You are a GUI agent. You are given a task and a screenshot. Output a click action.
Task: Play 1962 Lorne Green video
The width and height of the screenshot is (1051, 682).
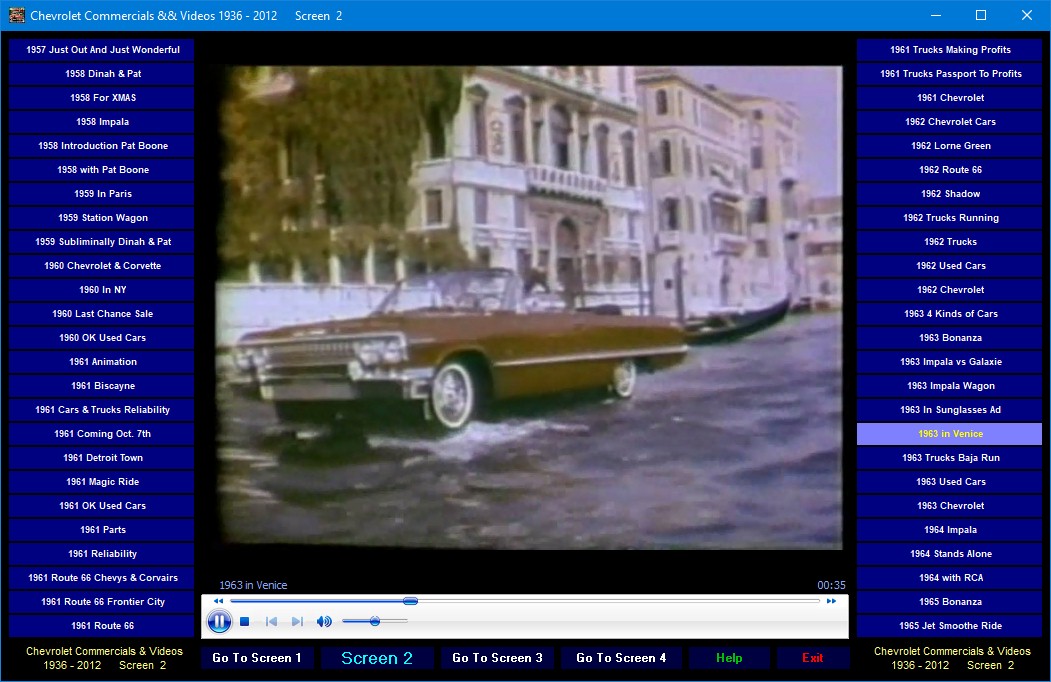[x=950, y=146]
